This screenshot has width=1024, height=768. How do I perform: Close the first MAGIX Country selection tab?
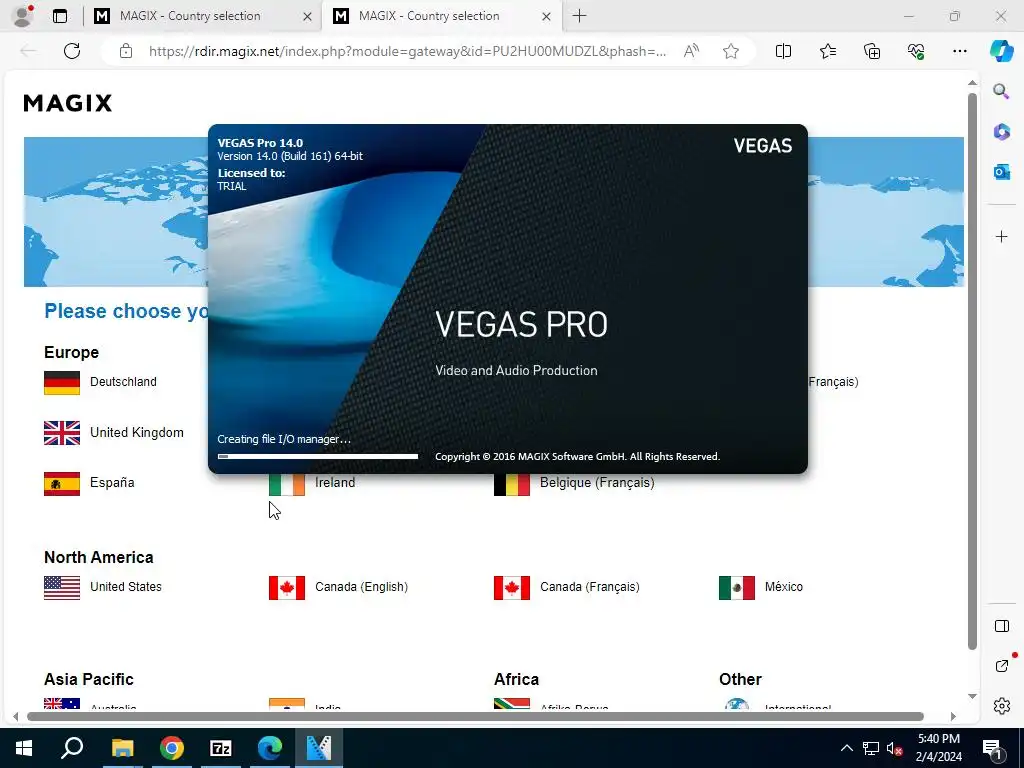[x=307, y=16]
